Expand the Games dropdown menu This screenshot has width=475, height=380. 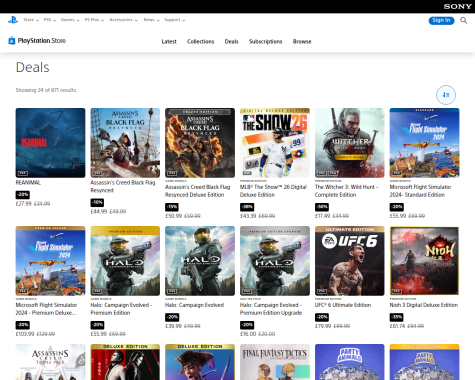click(x=70, y=20)
